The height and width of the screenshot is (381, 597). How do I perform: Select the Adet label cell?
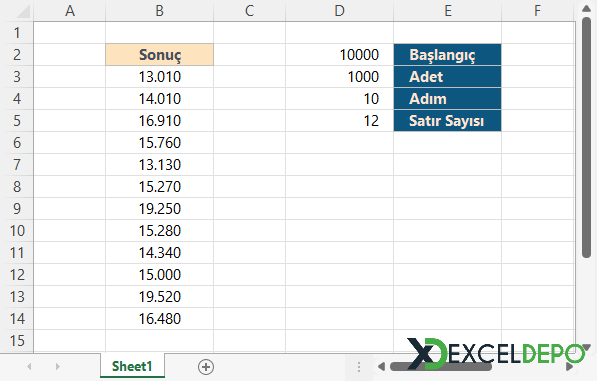tap(448, 77)
